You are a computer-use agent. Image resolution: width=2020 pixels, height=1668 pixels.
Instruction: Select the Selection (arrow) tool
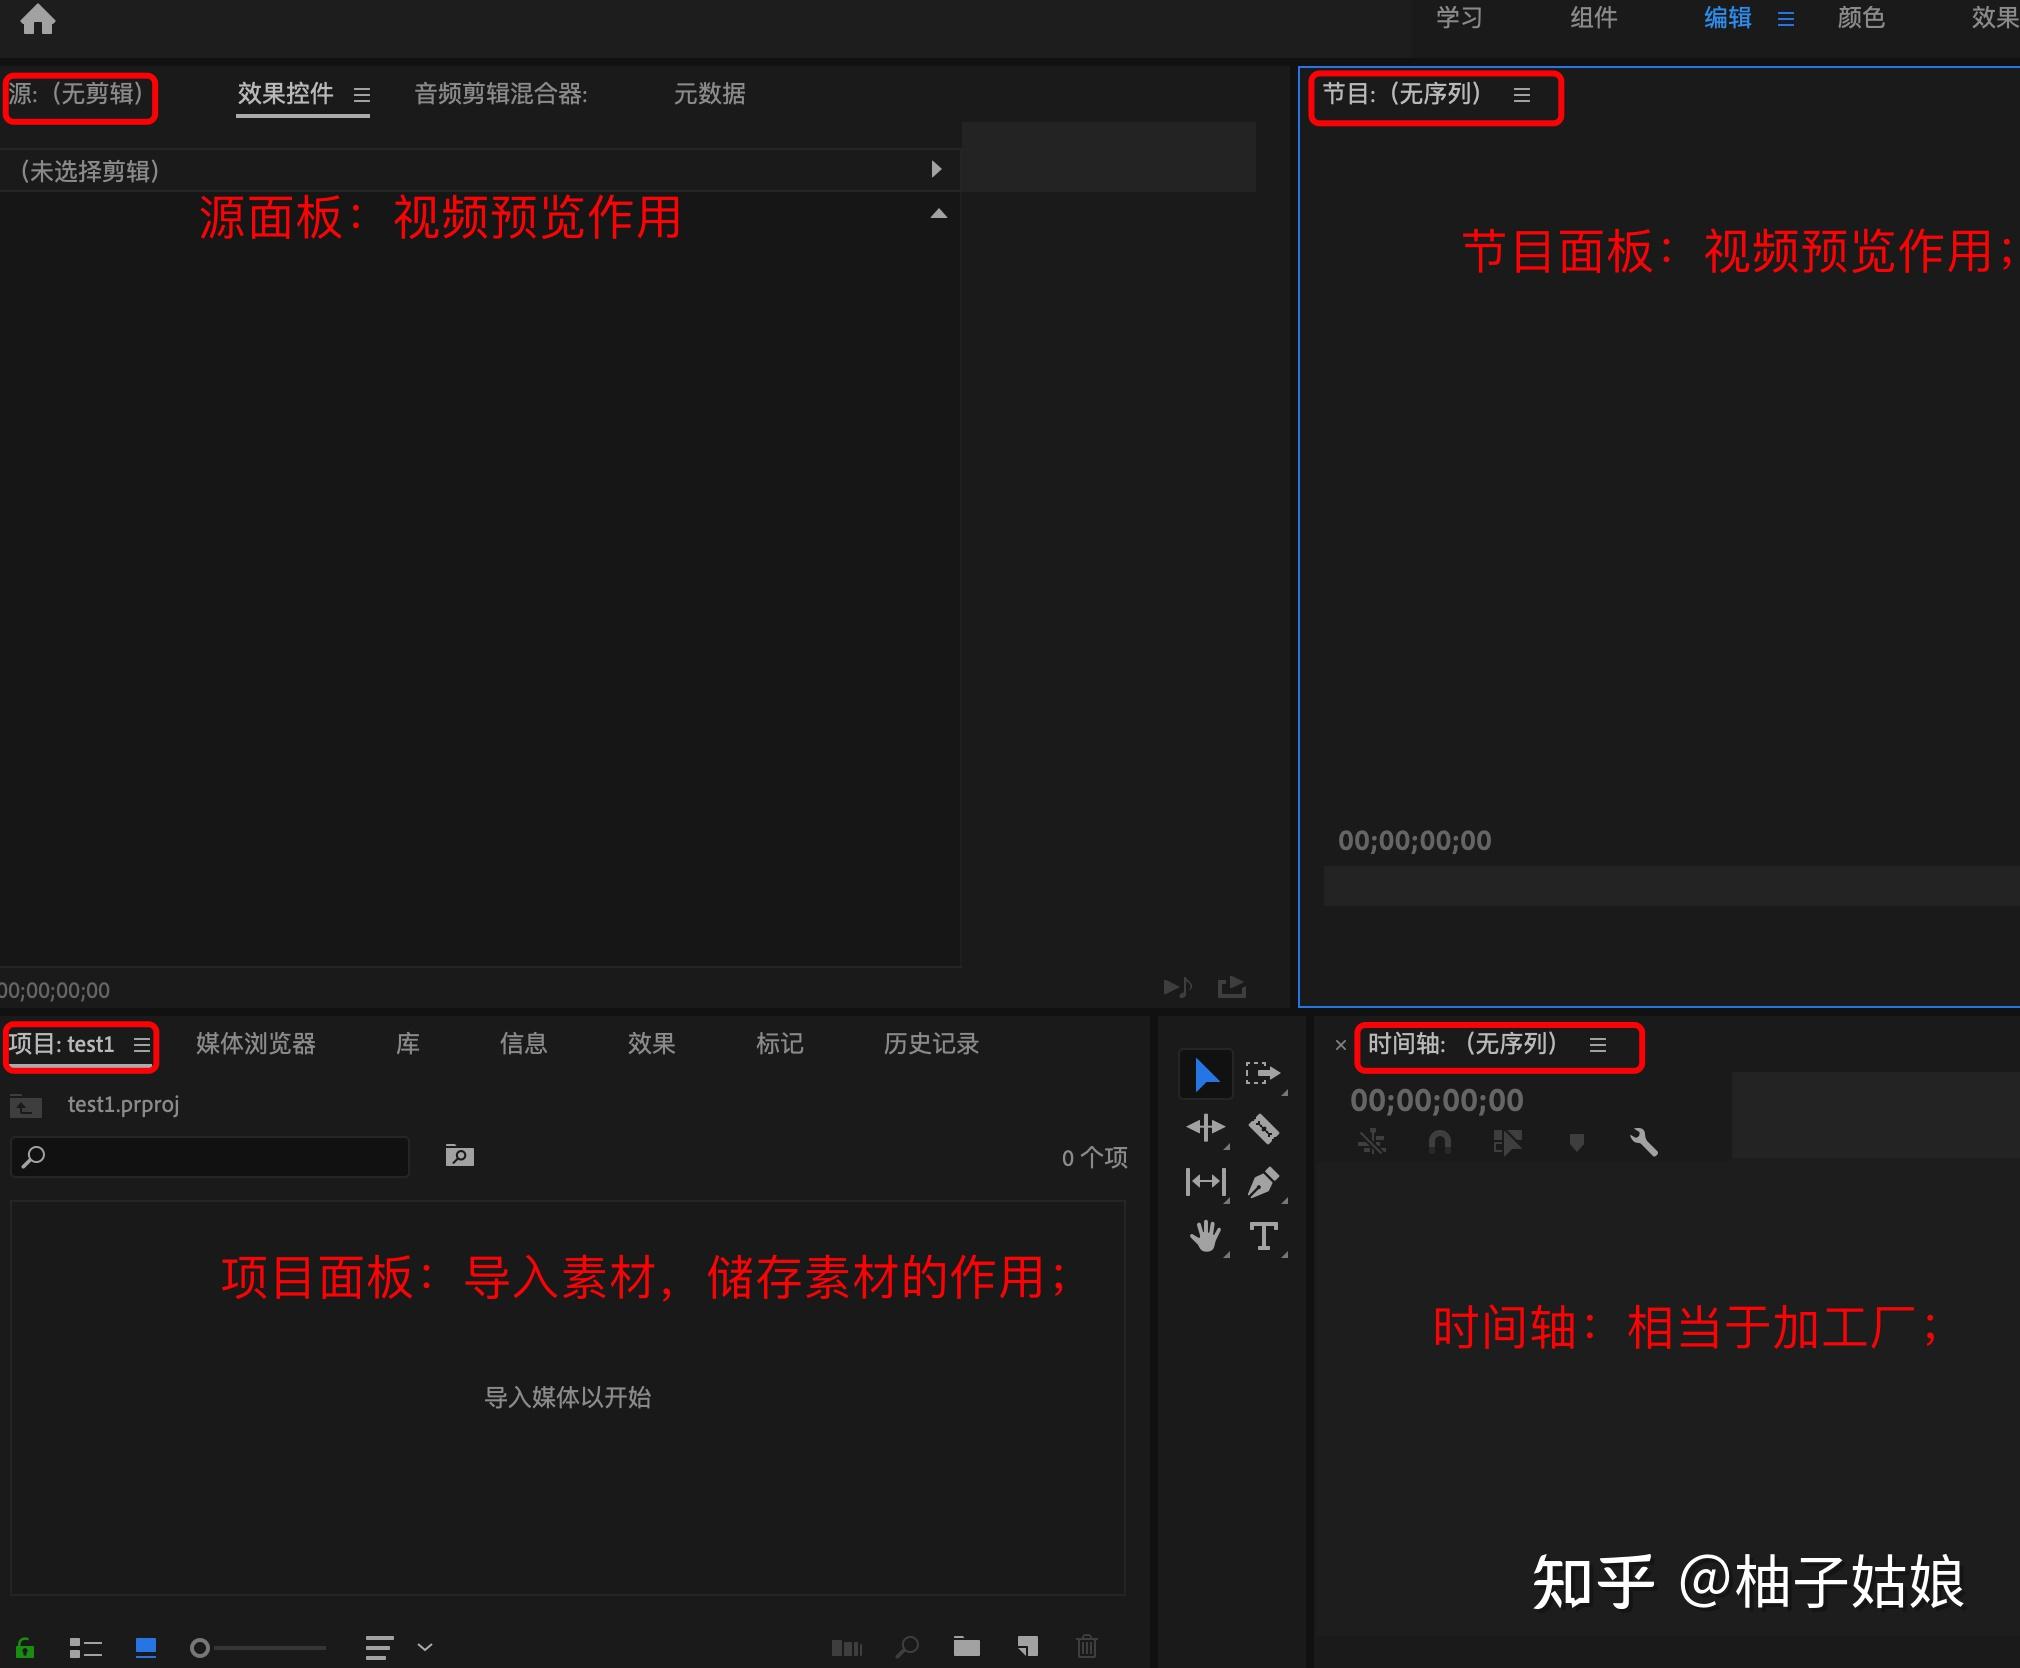[x=1206, y=1075]
